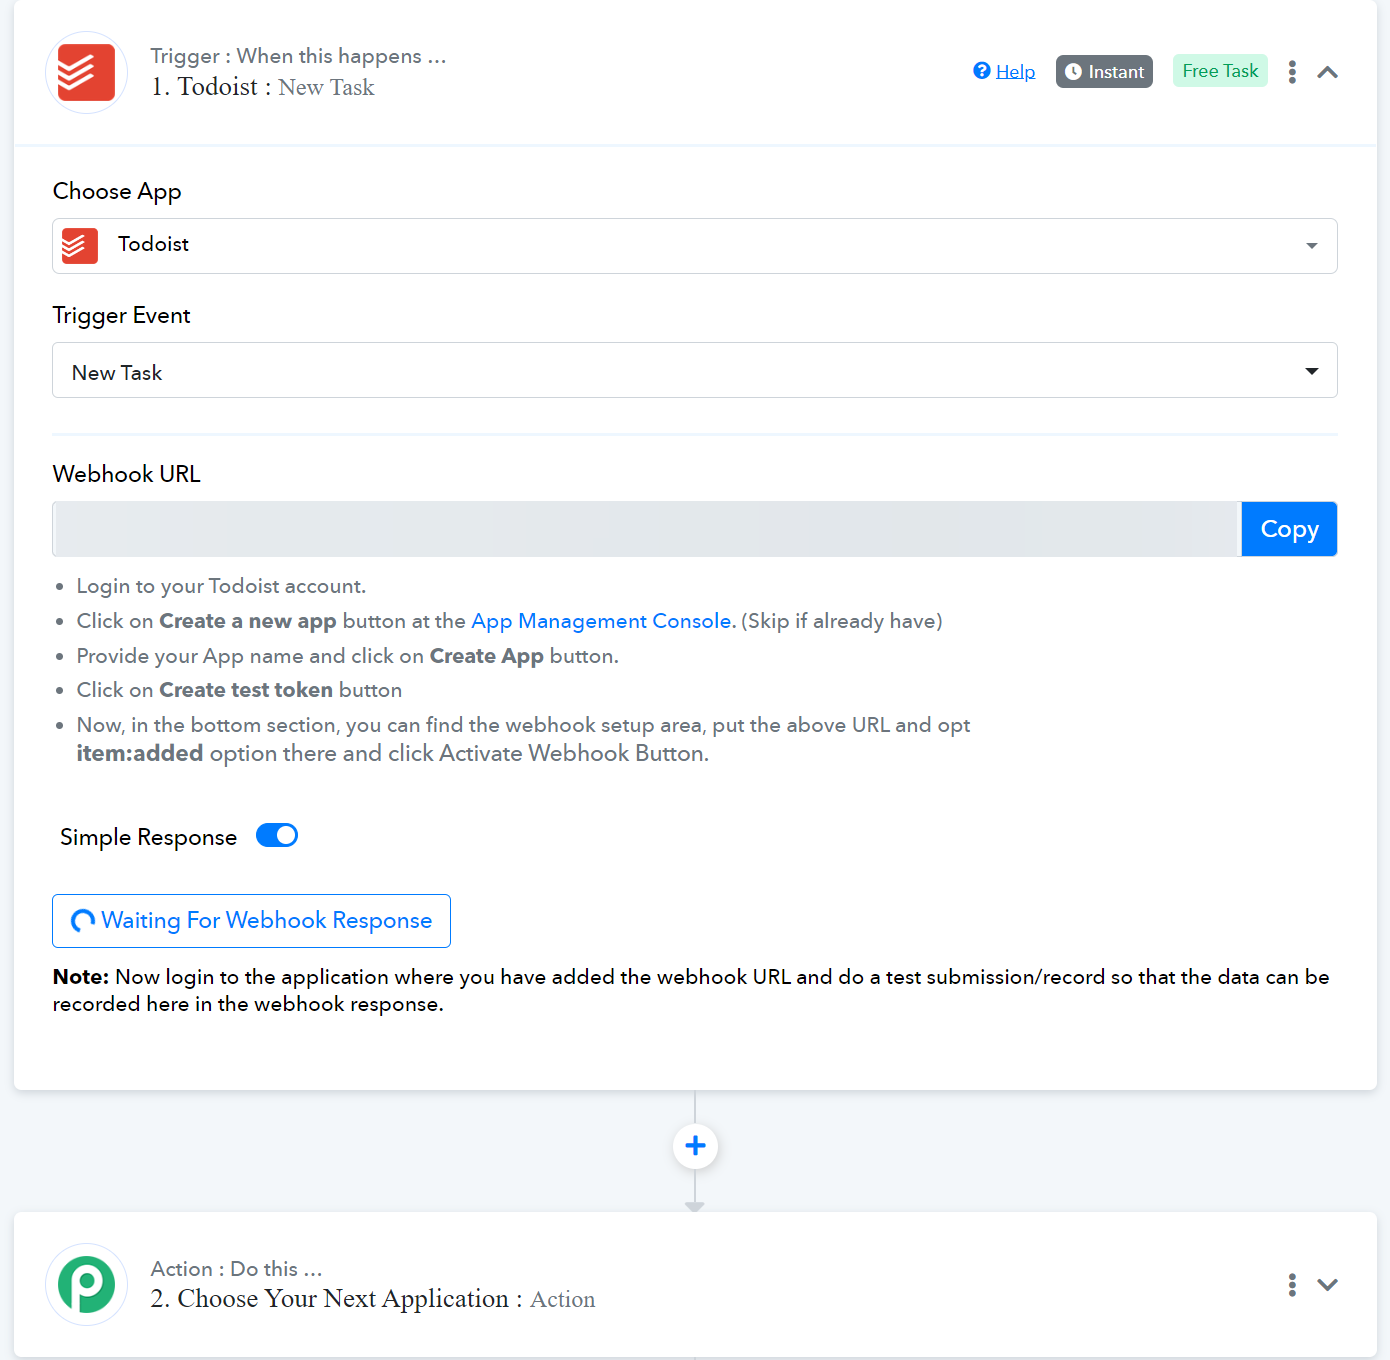Click the 'item:added' bold text
The height and width of the screenshot is (1360, 1390).
tap(140, 753)
